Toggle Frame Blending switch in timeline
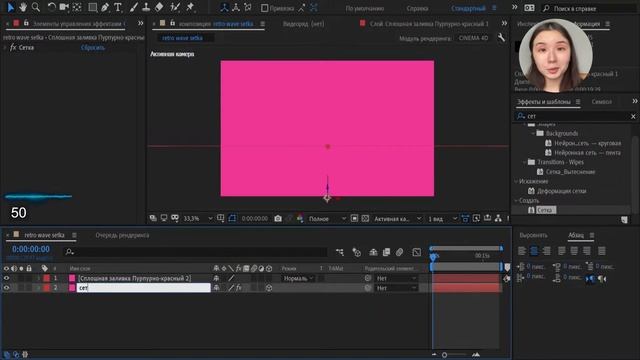Viewport: 640px width, 360px height. pyautogui.click(x=386, y=253)
